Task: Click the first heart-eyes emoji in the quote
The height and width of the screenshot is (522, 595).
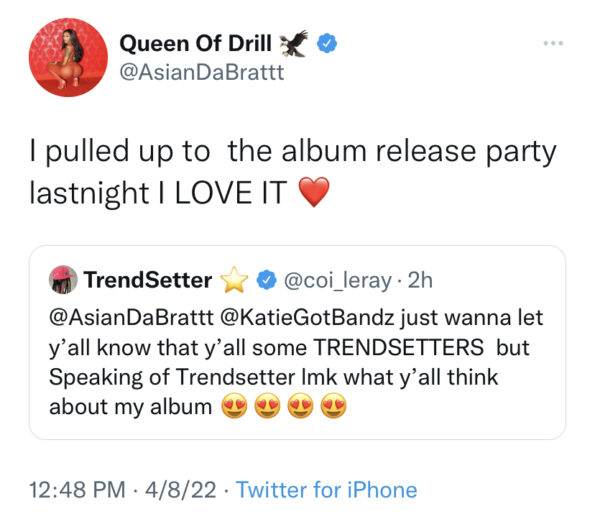Action: click(x=234, y=406)
